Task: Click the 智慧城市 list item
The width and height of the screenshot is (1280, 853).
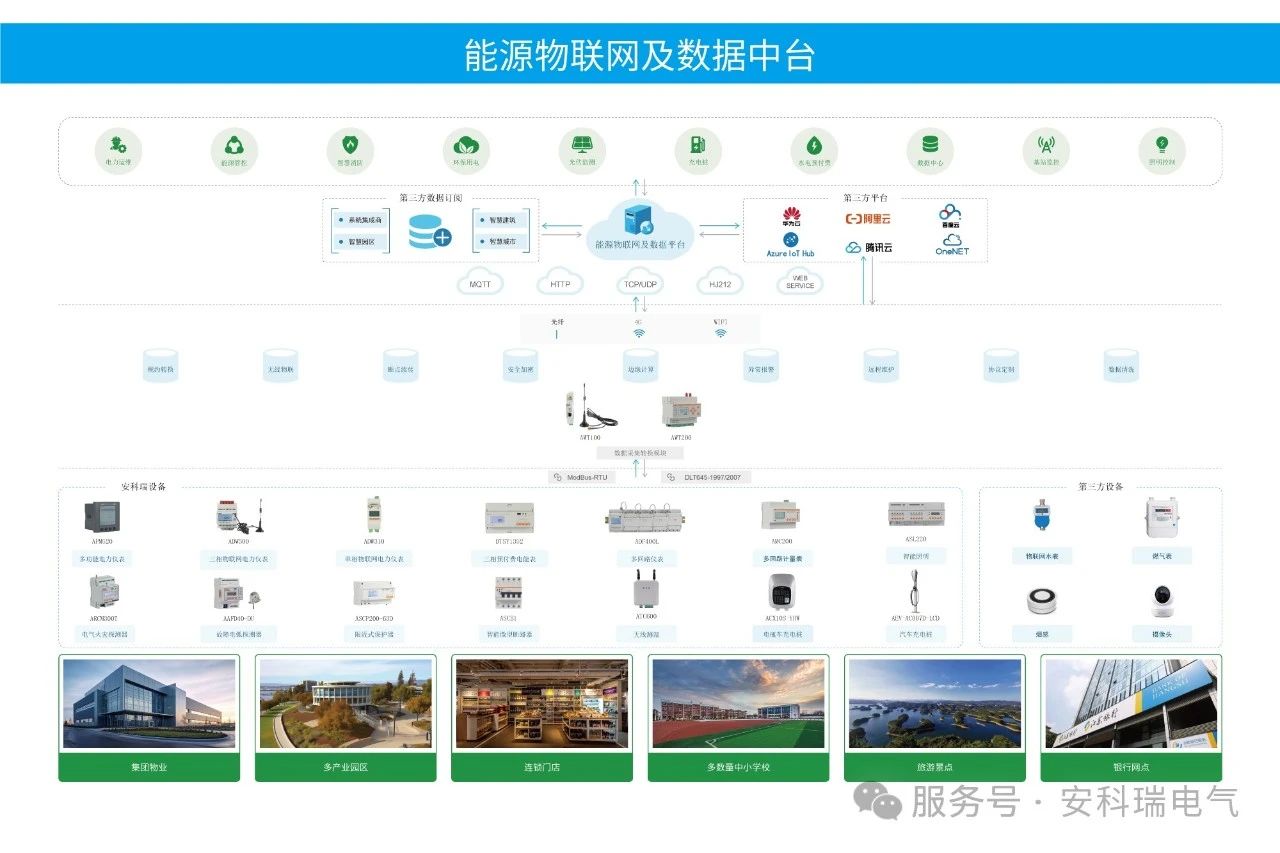Action: pos(500,241)
